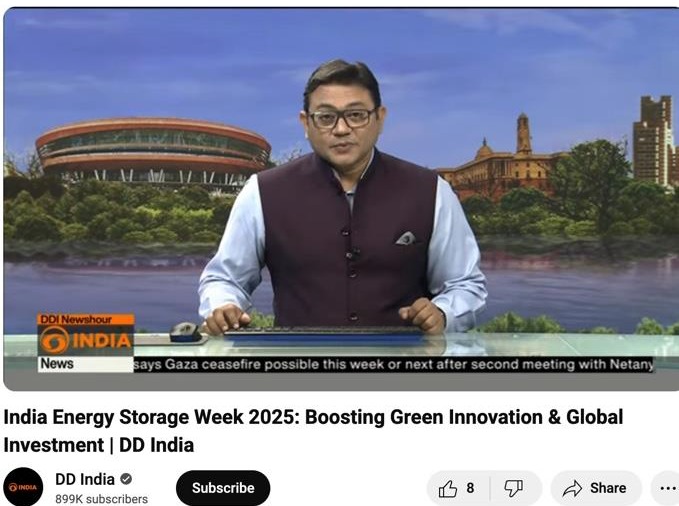This screenshot has height=506, width=679.
Task: Subscribe to the DD India channel
Action: pyautogui.click(x=223, y=488)
